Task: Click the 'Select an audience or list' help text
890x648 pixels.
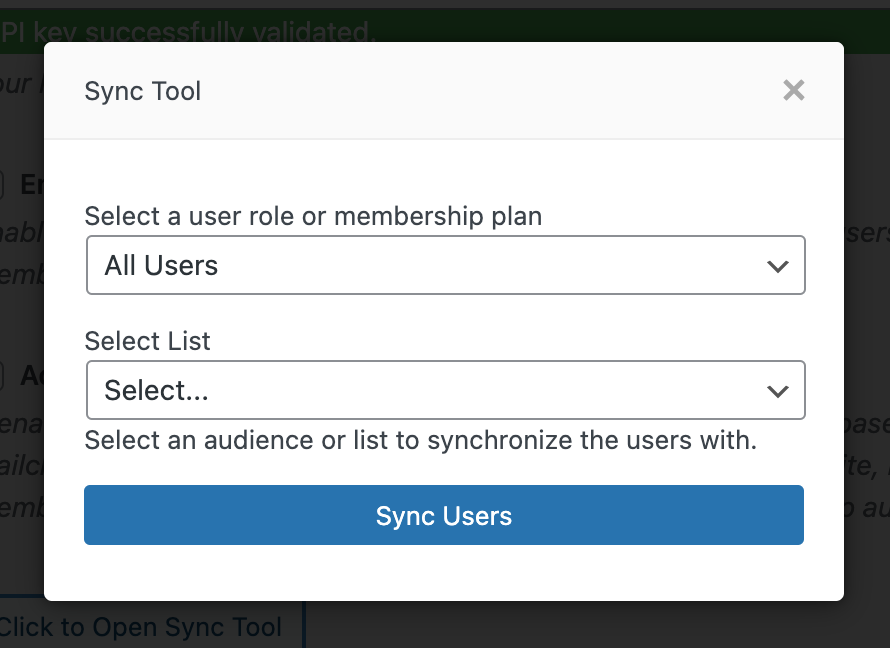Action: click(x=421, y=440)
